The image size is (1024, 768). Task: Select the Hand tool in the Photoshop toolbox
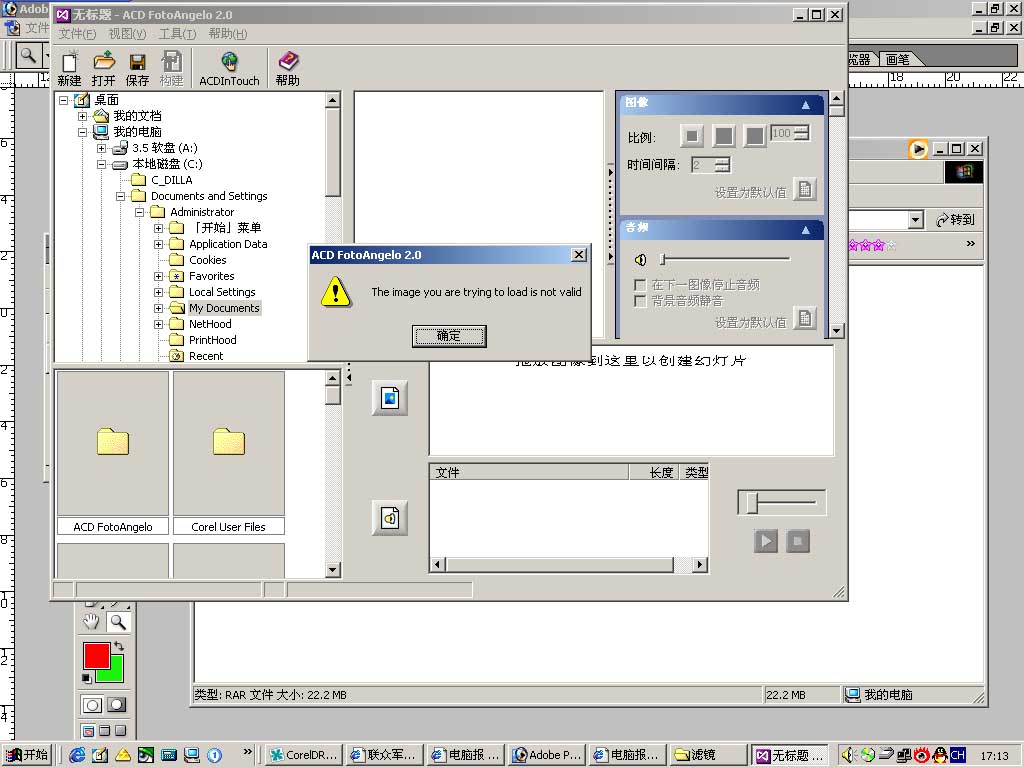click(91, 622)
